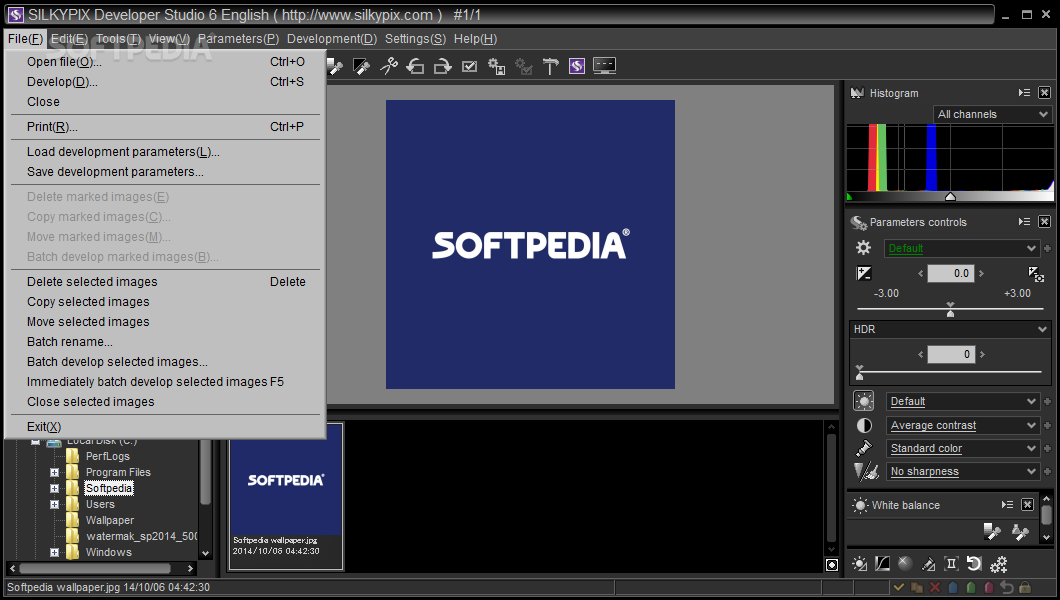
Task: Open the highlight controller sphere icon
Action: point(905,564)
